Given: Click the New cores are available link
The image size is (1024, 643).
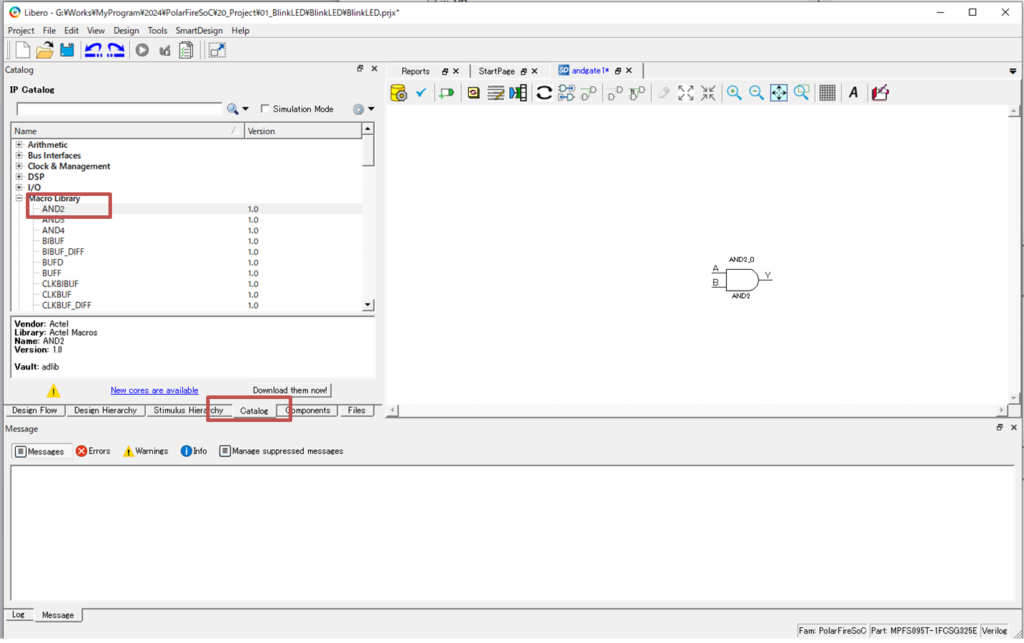Looking at the screenshot, I should click(x=154, y=390).
